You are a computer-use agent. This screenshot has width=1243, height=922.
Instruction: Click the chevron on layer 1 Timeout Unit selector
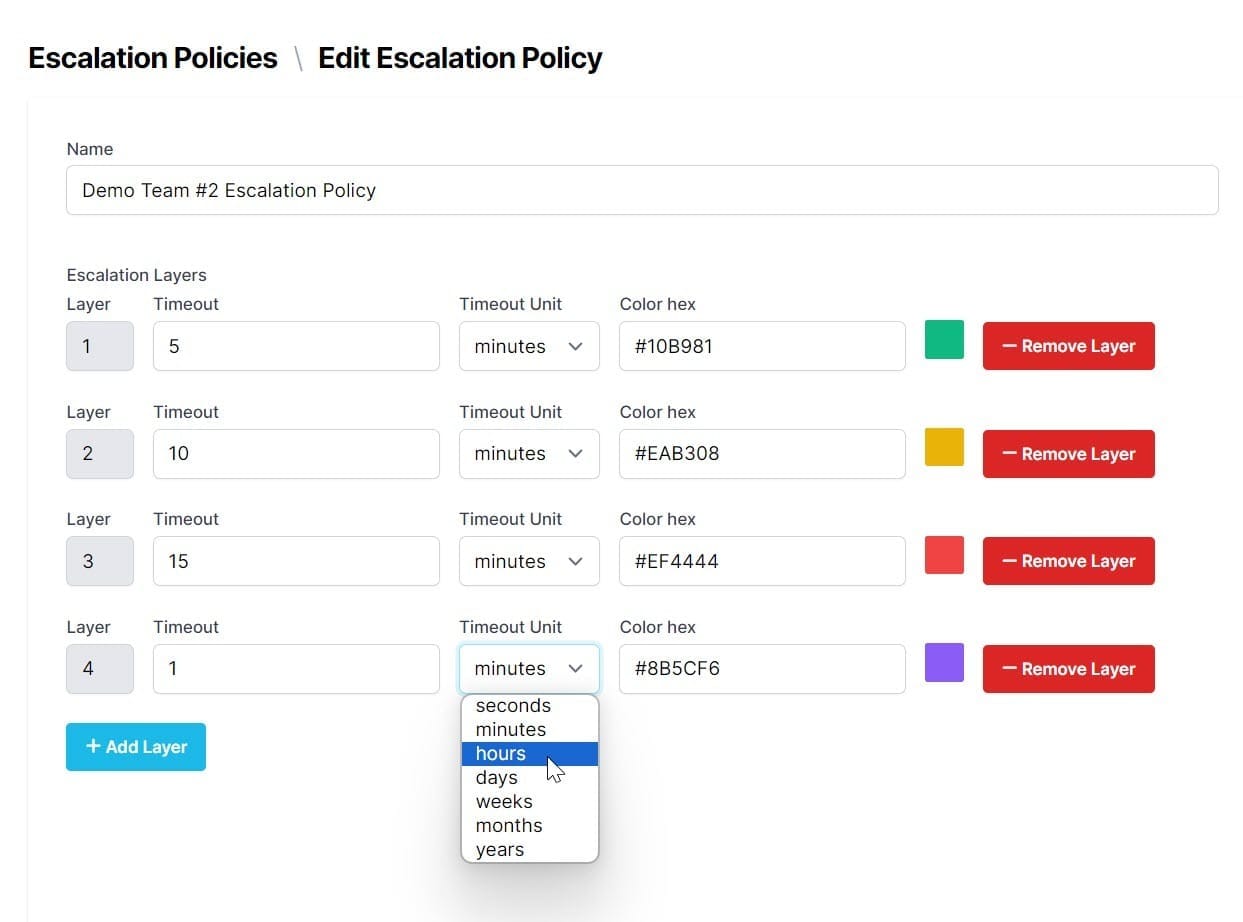point(577,346)
